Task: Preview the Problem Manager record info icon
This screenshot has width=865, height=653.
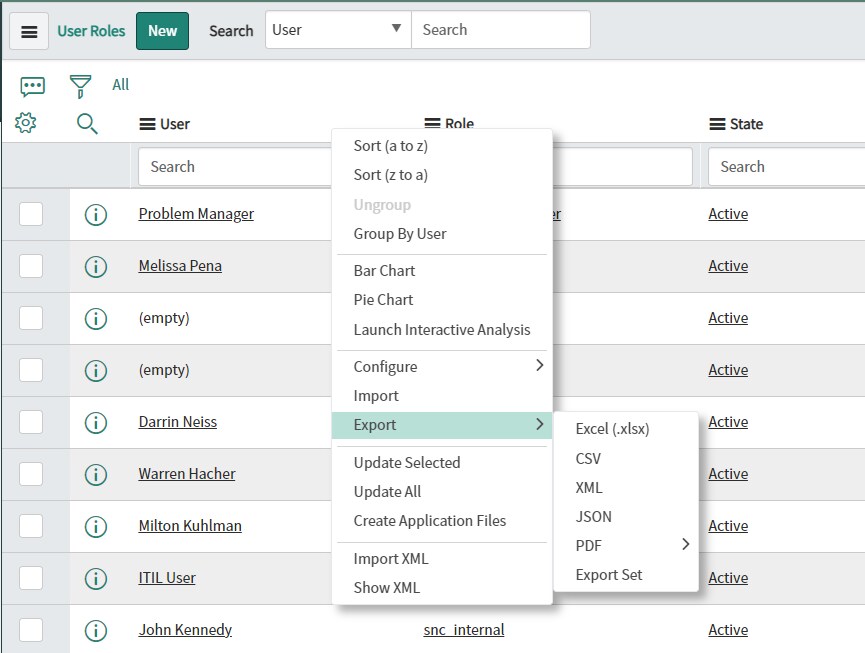Action: pyautogui.click(x=96, y=215)
